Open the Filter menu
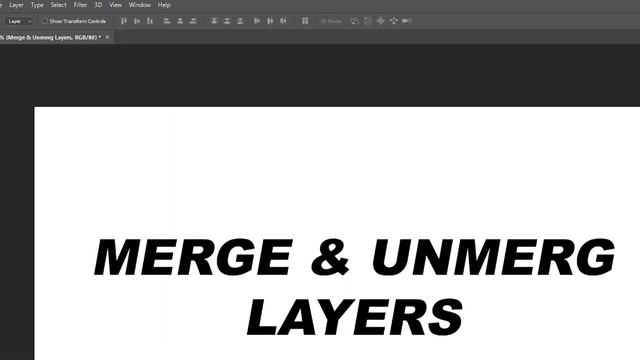This screenshot has width=640, height=360. tap(80, 5)
